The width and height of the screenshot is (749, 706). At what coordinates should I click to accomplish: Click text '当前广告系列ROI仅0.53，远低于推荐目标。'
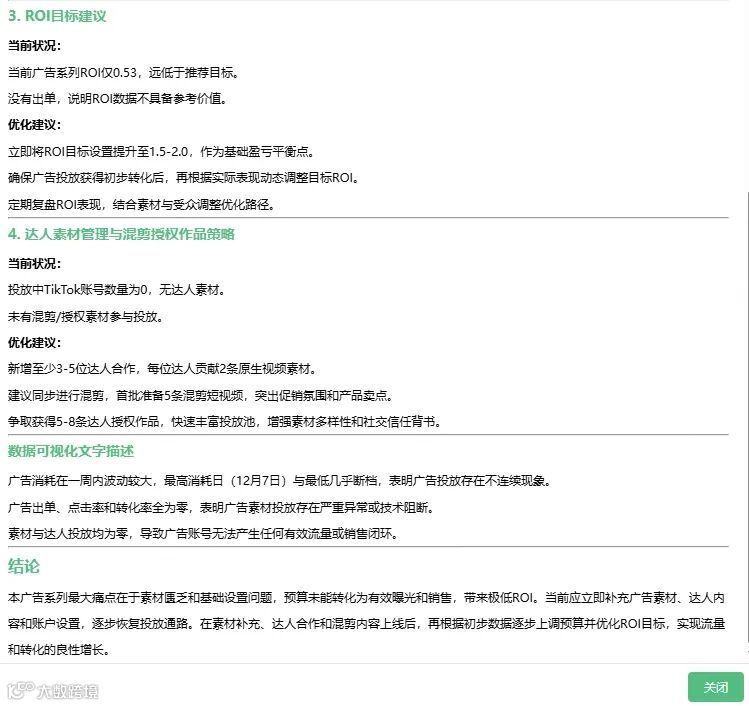click(123, 73)
